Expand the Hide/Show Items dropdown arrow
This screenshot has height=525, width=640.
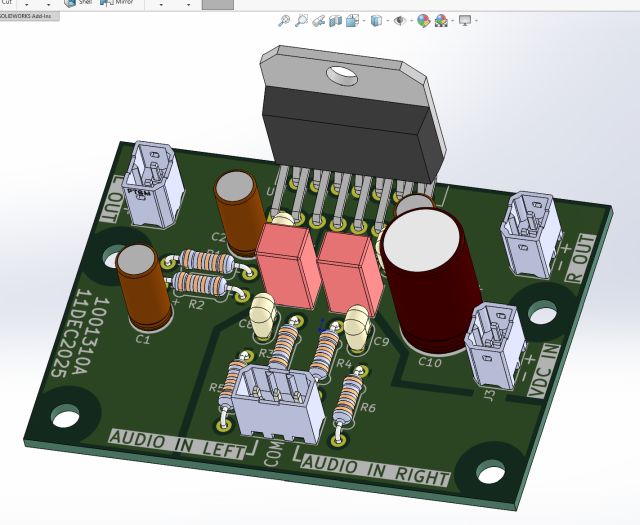[411, 20]
